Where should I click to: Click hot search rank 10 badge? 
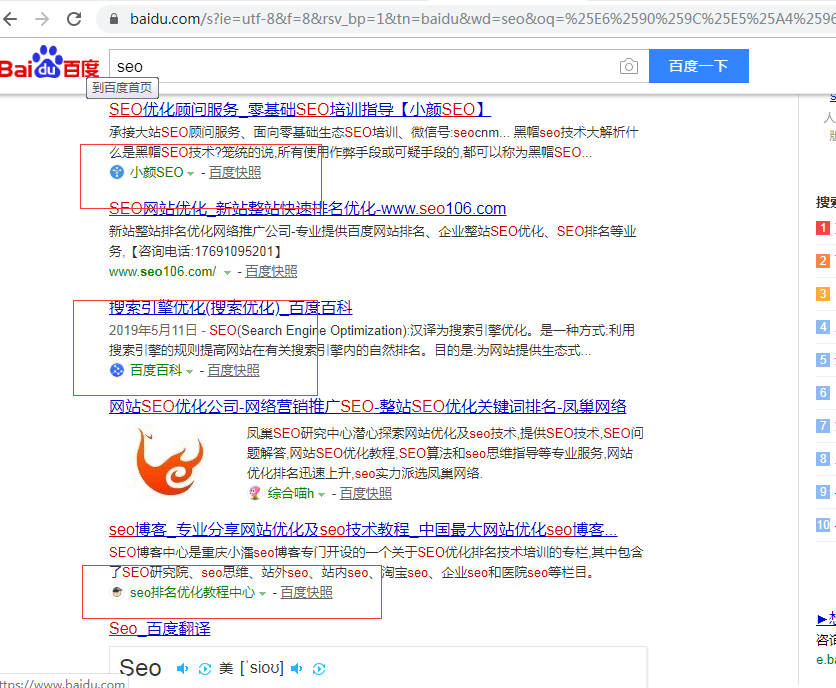823,525
